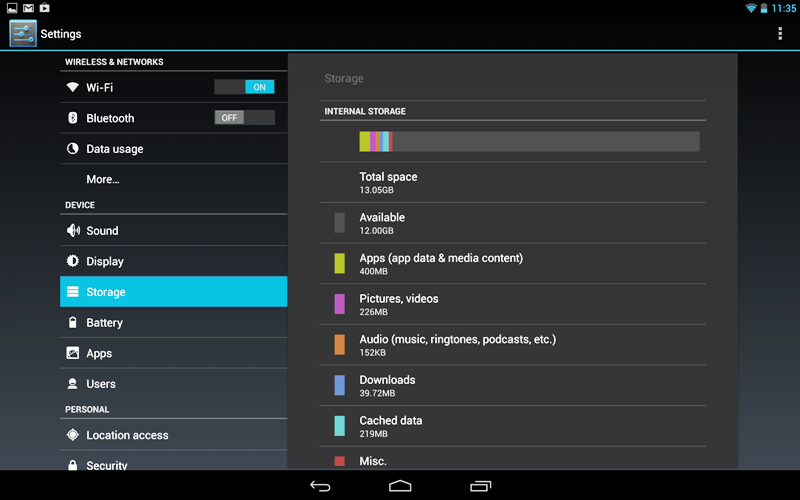
Task: Tap the status bar battery indicator
Action: pos(764,8)
